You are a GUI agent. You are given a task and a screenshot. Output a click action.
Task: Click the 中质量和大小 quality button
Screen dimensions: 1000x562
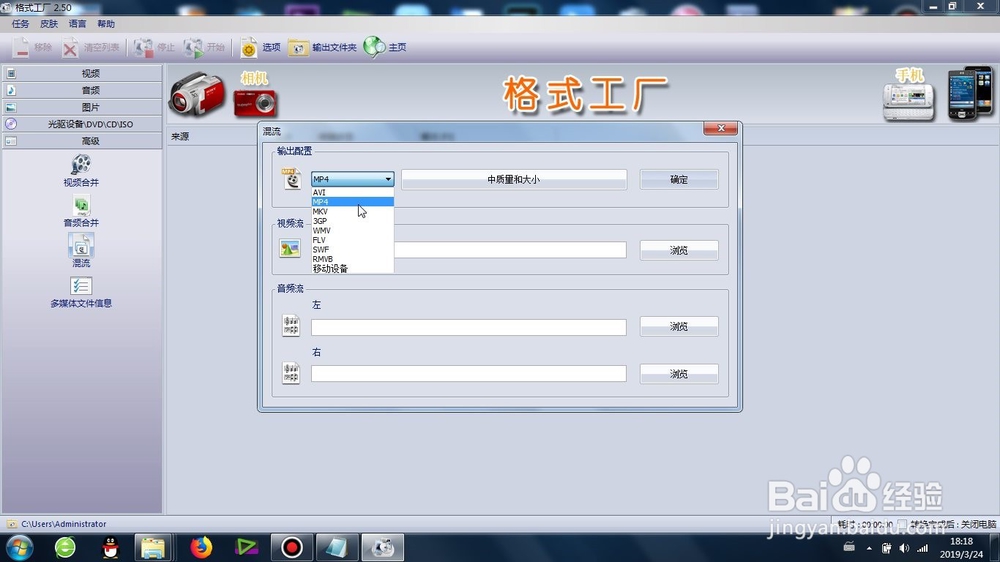[513, 179]
